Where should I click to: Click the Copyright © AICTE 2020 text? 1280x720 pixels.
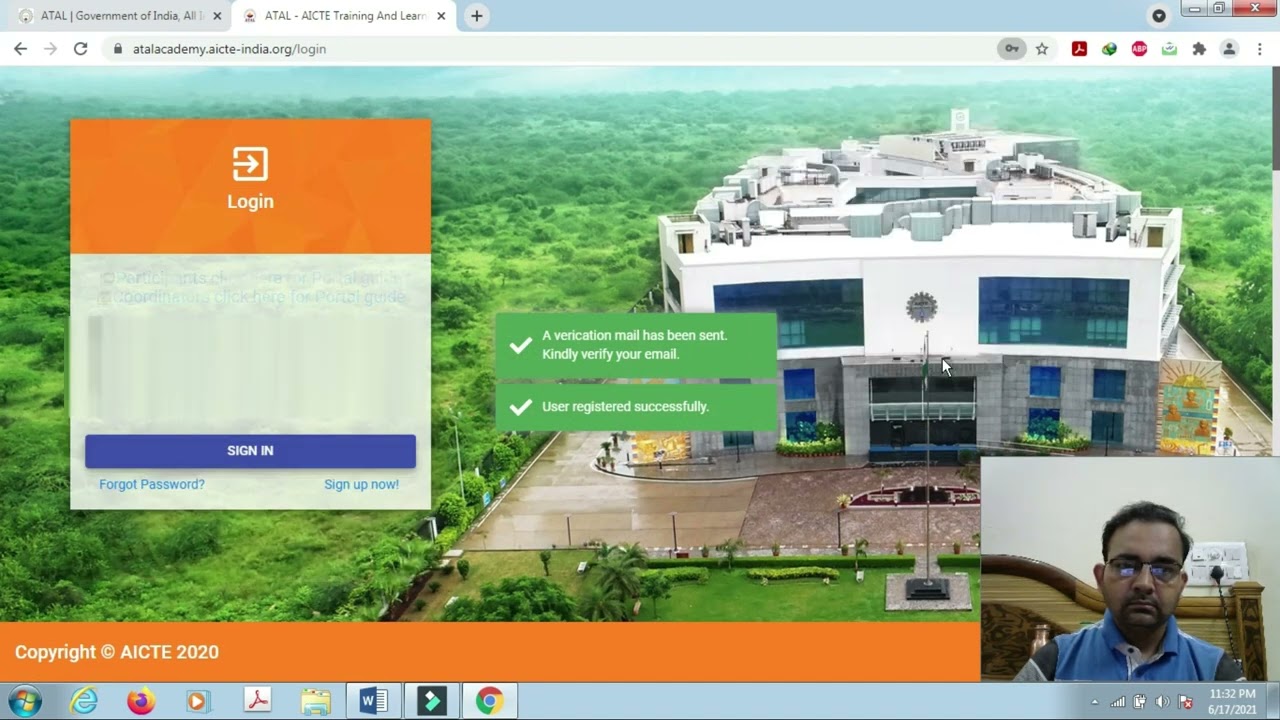[117, 652]
